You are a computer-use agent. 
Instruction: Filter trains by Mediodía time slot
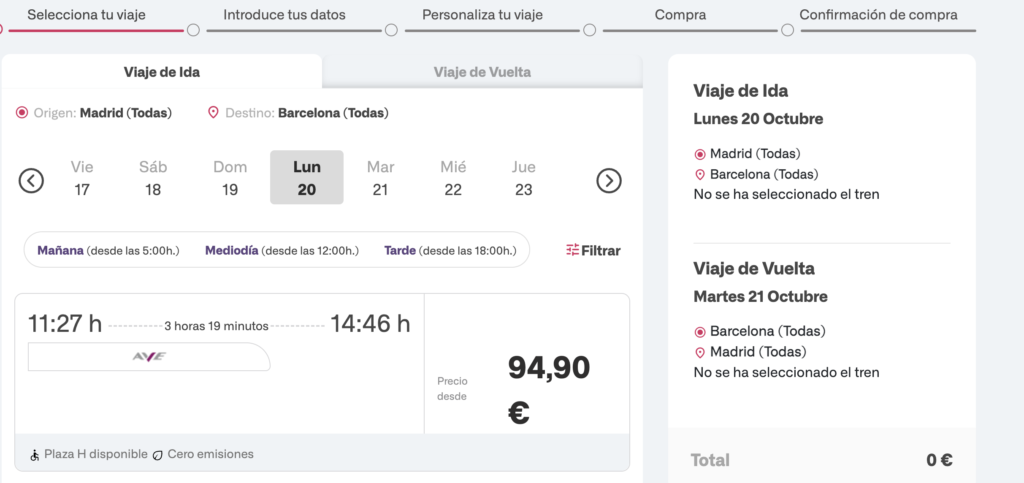281,250
